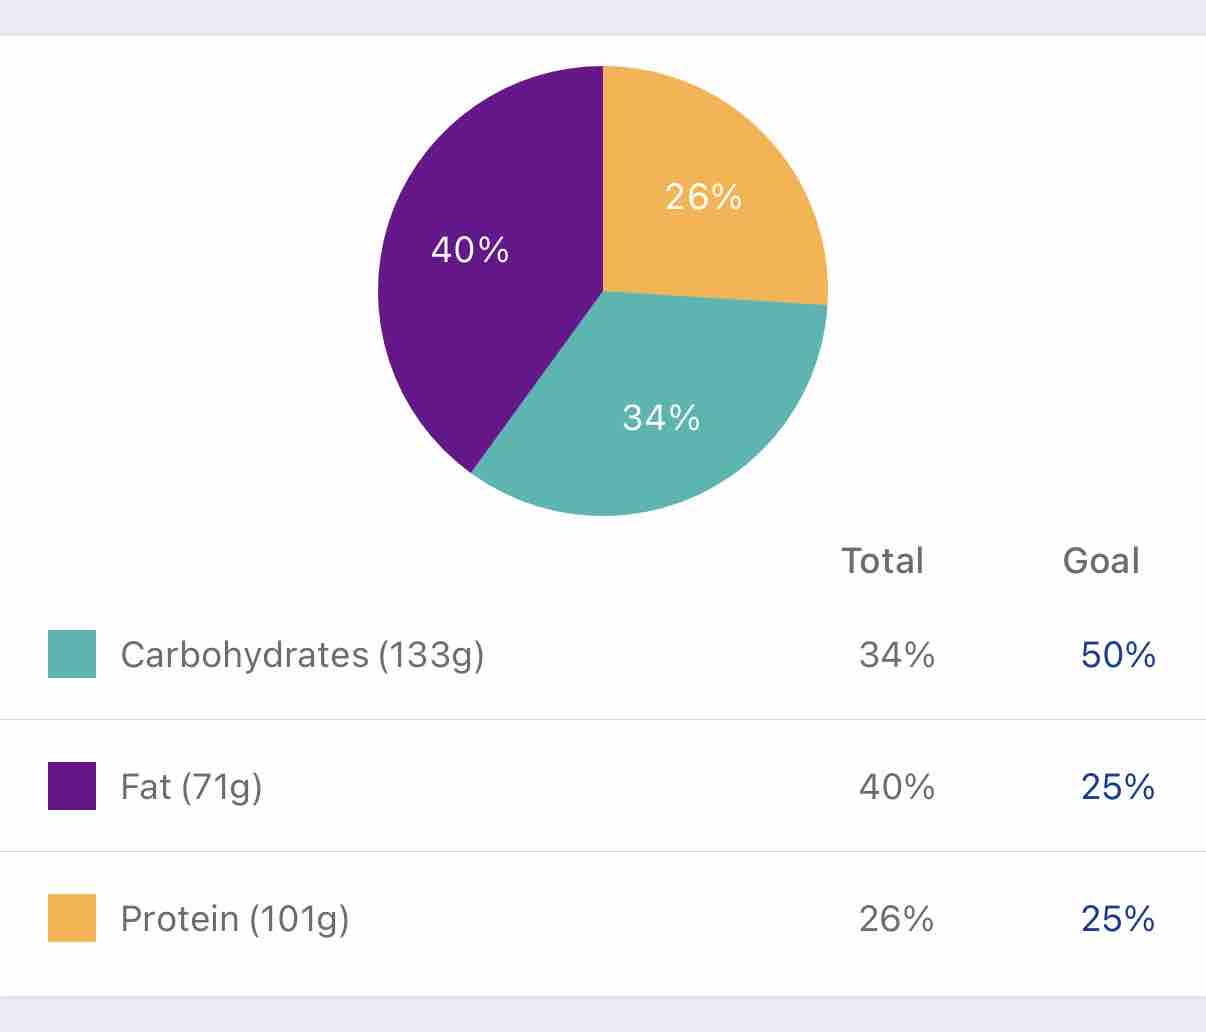Image resolution: width=1206 pixels, height=1032 pixels.
Task: Tap the 40% label inside the pie chart
Action: tap(470, 250)
